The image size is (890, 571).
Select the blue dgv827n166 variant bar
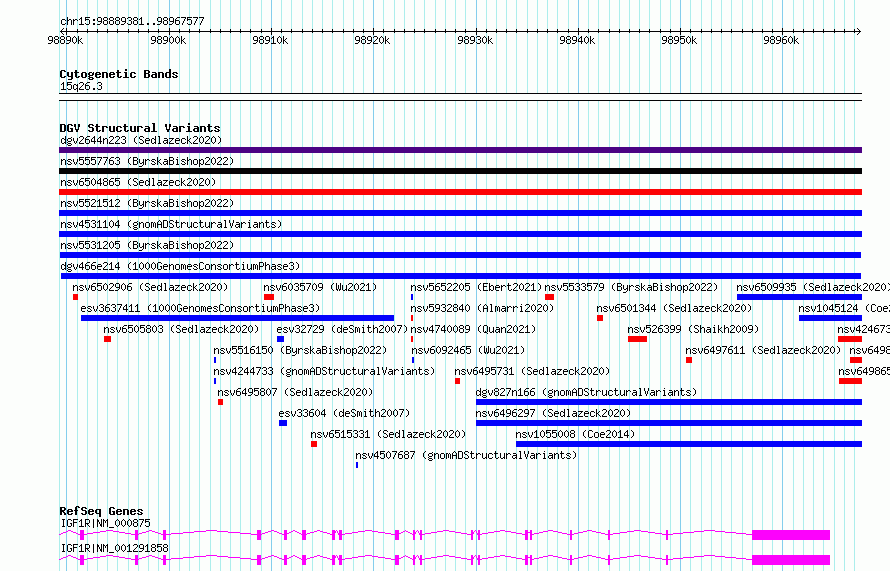(x=669, y=402)
